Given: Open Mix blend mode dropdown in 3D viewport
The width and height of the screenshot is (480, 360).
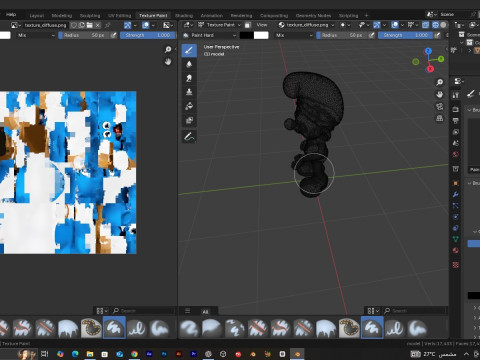Looking at the screenshot, I should 294,35.
